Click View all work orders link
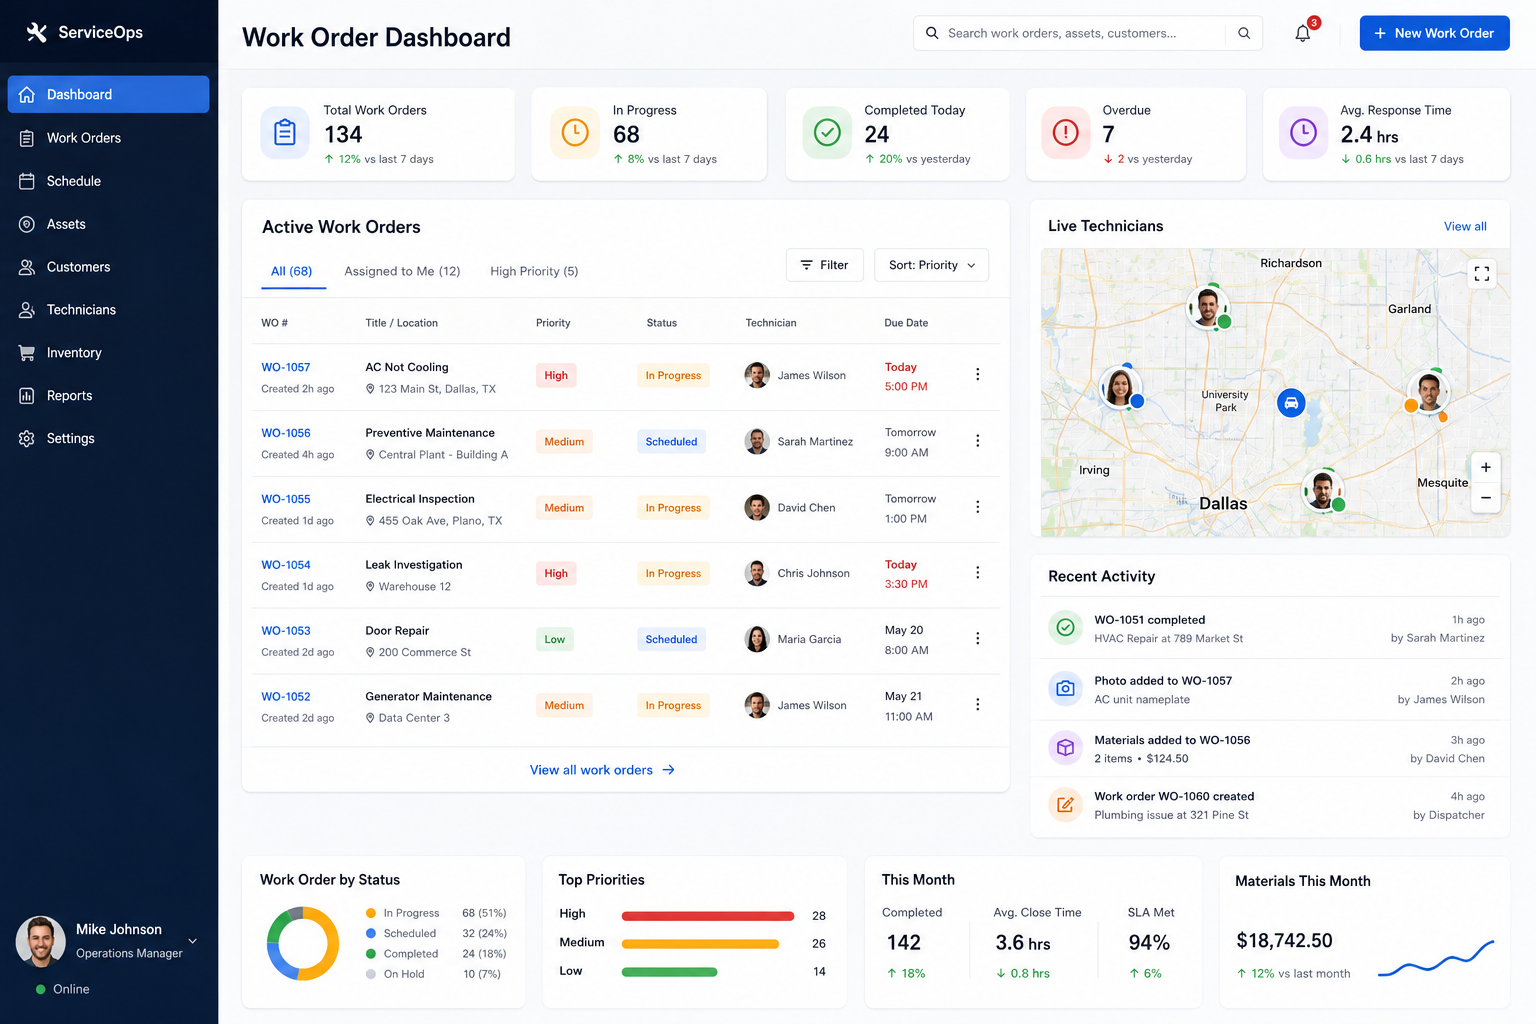The image size is (1536, 1024). tap(602, 770)
